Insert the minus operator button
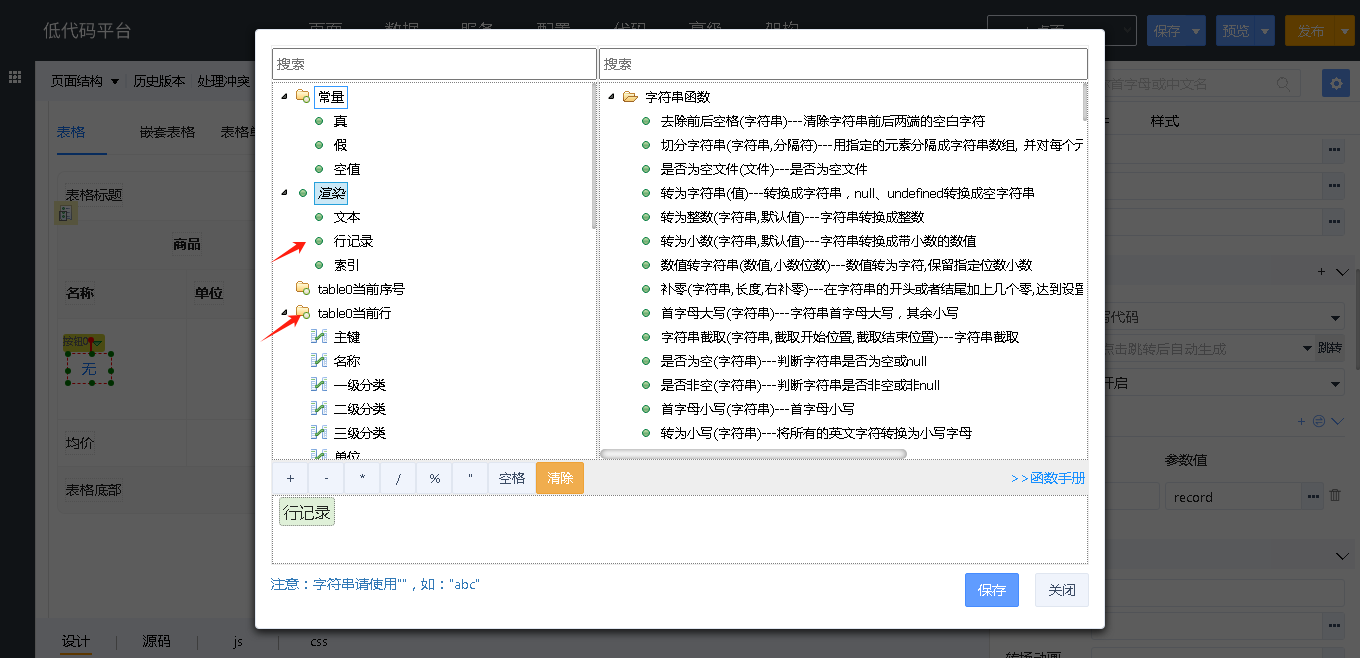 pyautogui.click(x=326, y=478)
